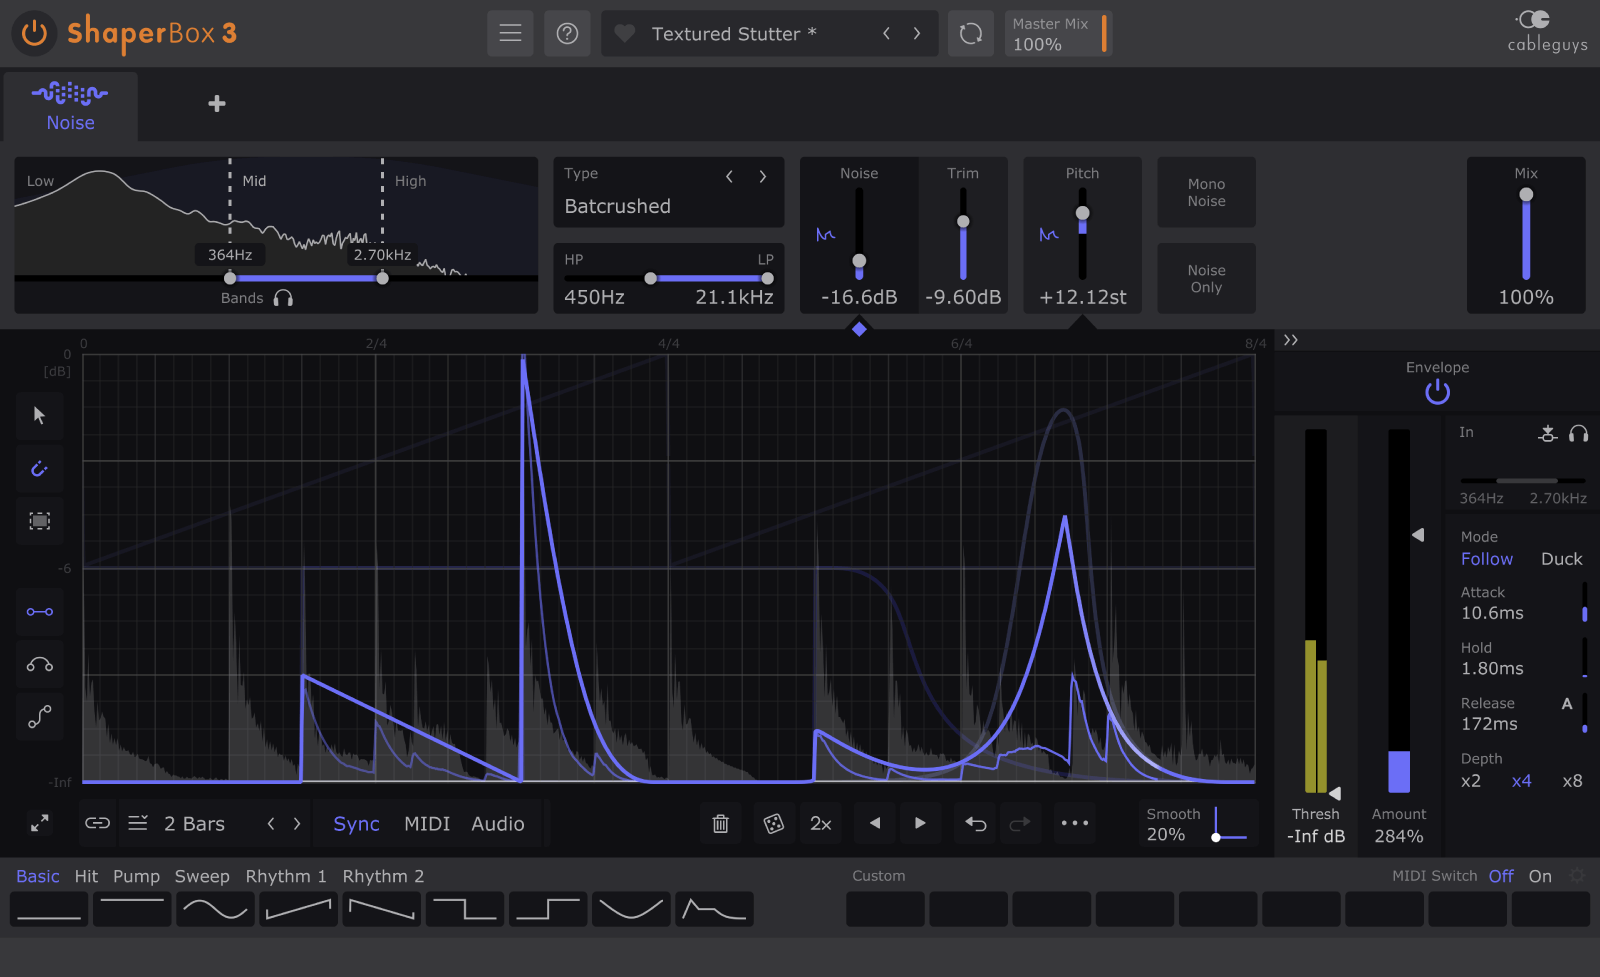
Task: Click the Bands headphones solo icon
Action: pyautogui.click(x=283, y=298)
